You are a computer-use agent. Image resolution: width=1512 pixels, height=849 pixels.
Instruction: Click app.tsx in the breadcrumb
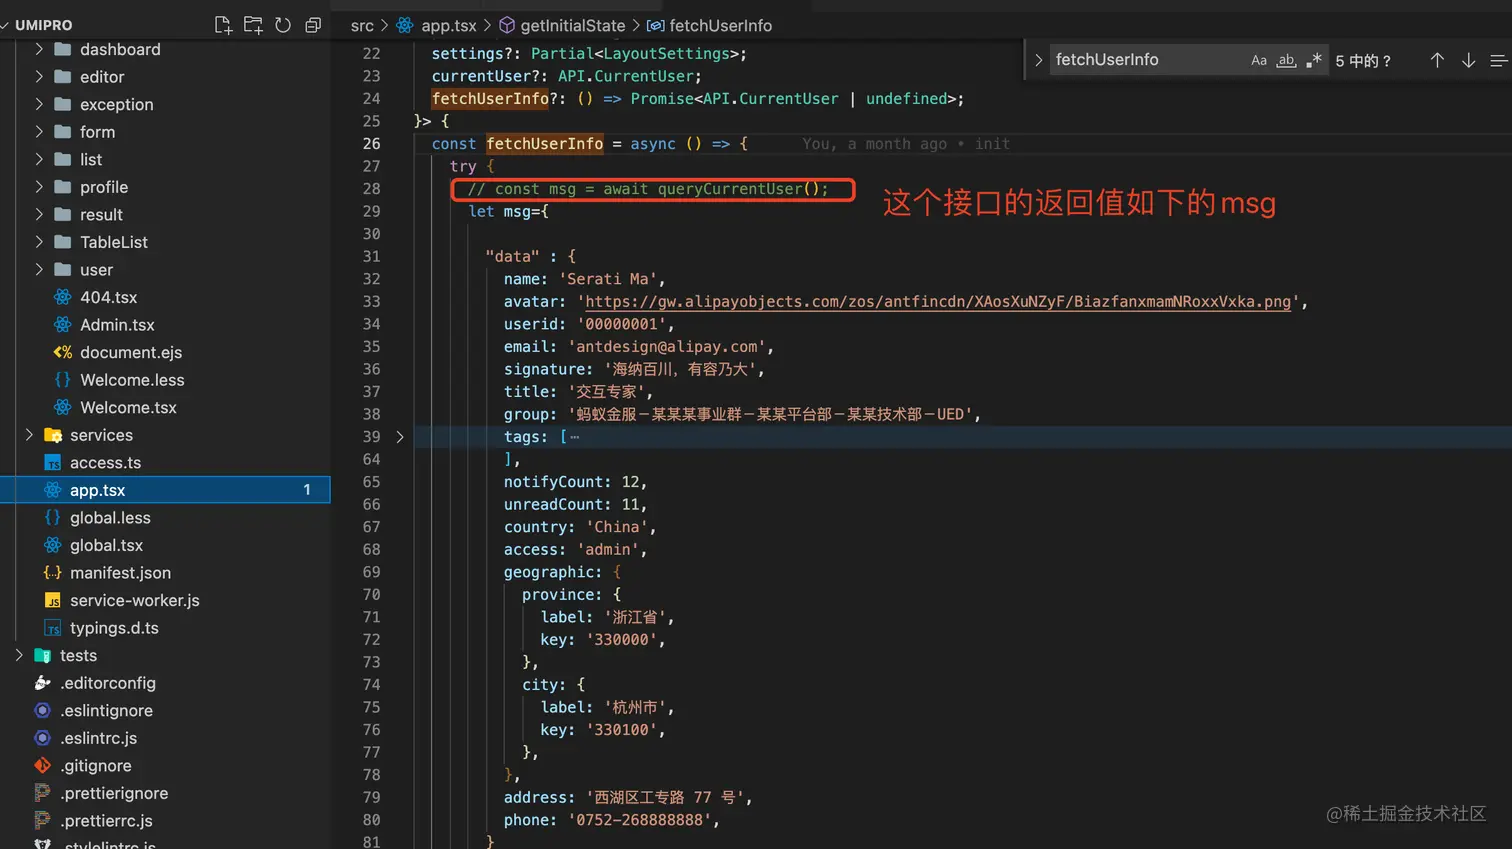tap(448, 26)
